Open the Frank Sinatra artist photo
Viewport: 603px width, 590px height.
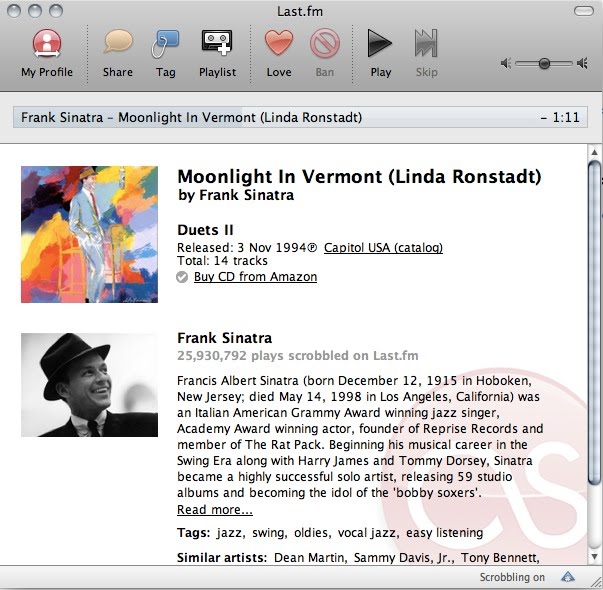89,385
